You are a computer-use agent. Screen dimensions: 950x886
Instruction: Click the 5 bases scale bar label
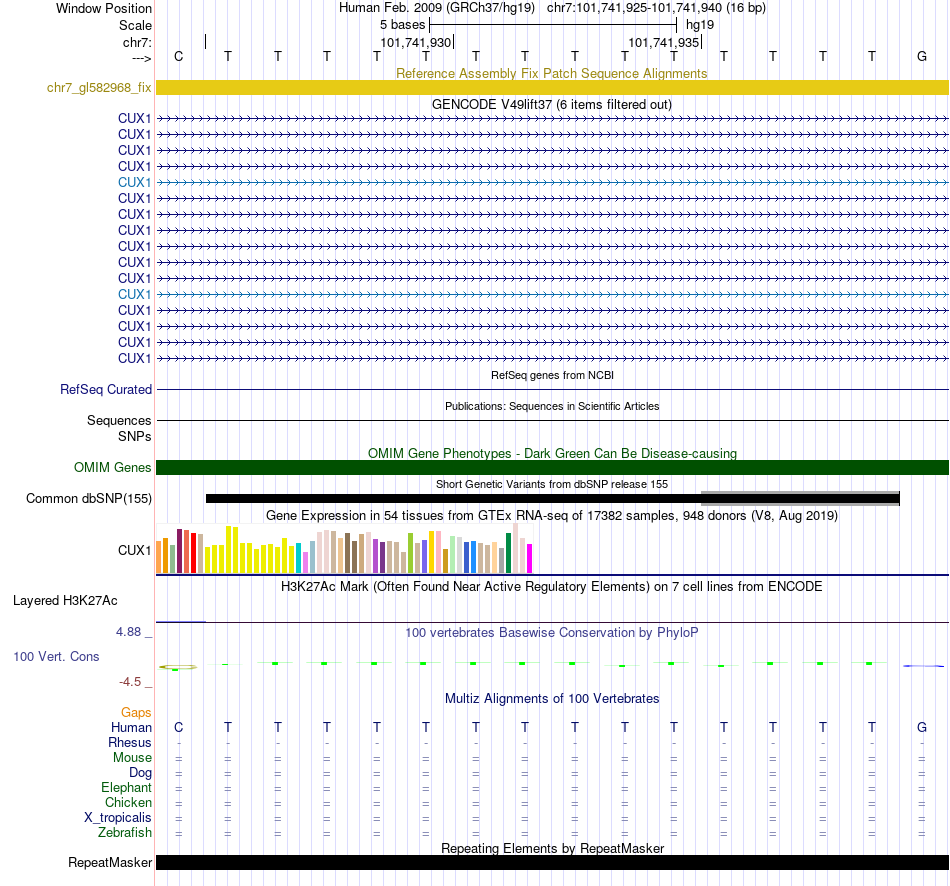click(x=402, y=25)
